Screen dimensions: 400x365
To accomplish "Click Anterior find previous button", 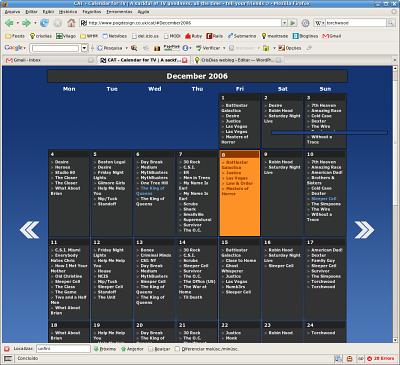I will (x=132, y=349).
